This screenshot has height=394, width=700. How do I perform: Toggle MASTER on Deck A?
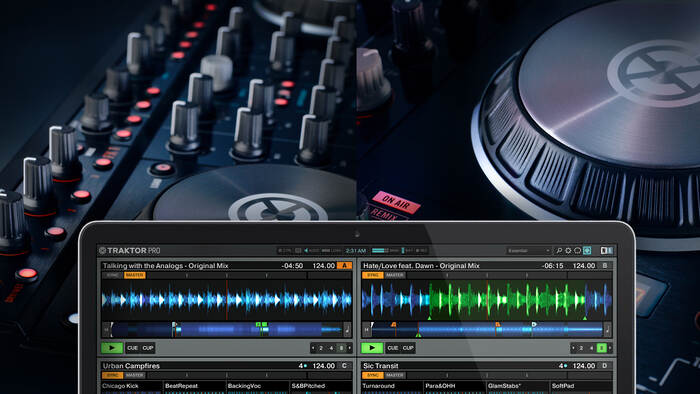pos(134,275)
